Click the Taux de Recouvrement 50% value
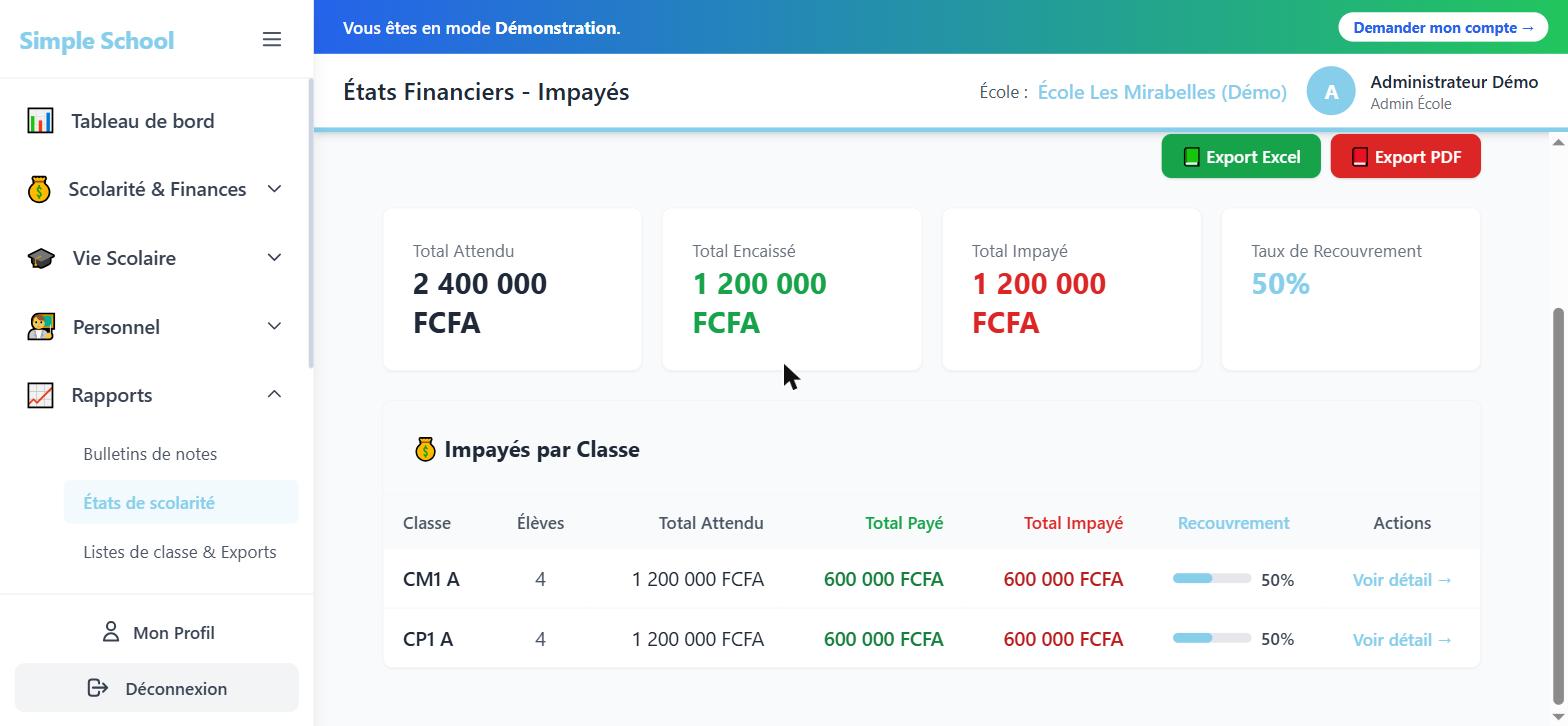The image size is (1568, 726). pos(1280,284)
